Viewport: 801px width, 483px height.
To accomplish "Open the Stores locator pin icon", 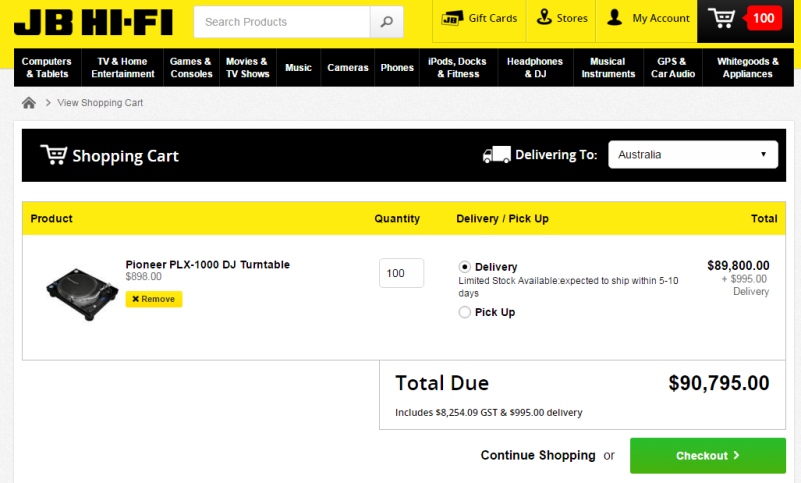I will click(x=544, y=17).
